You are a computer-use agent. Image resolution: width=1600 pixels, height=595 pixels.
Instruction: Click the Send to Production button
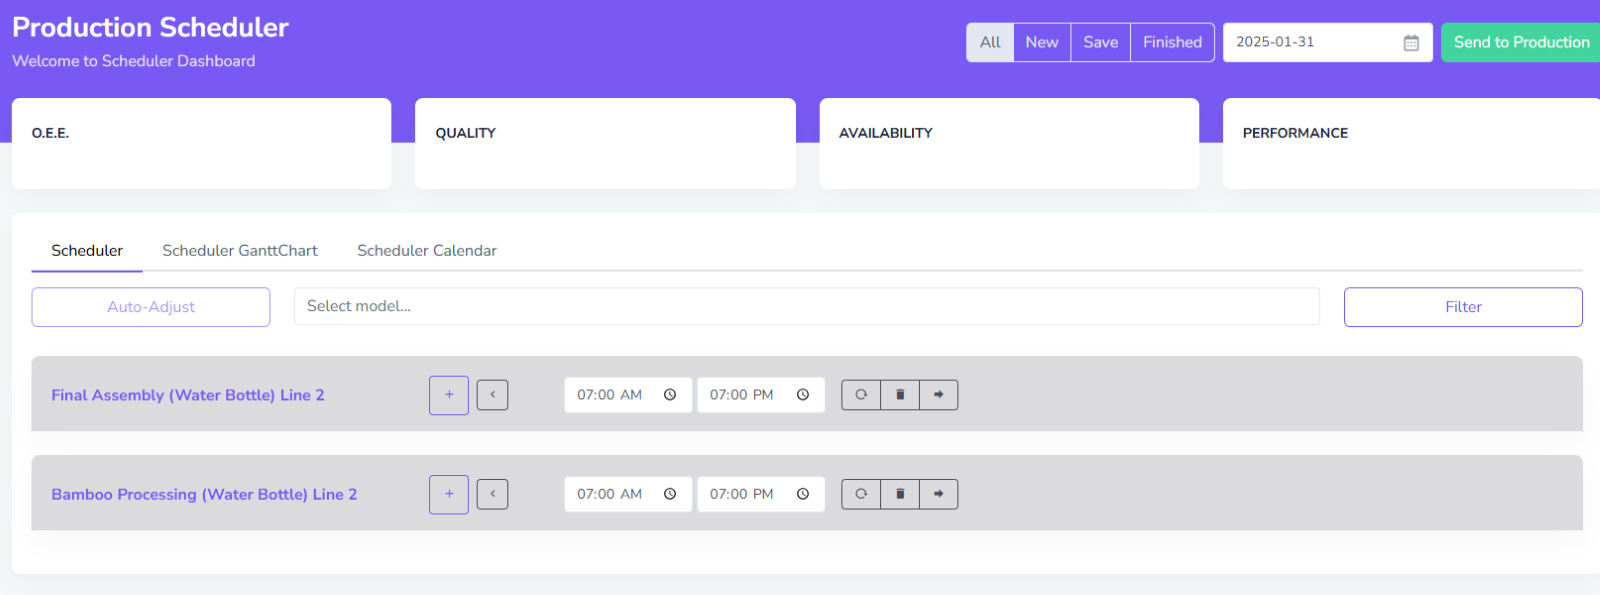tap(1521, 42)
